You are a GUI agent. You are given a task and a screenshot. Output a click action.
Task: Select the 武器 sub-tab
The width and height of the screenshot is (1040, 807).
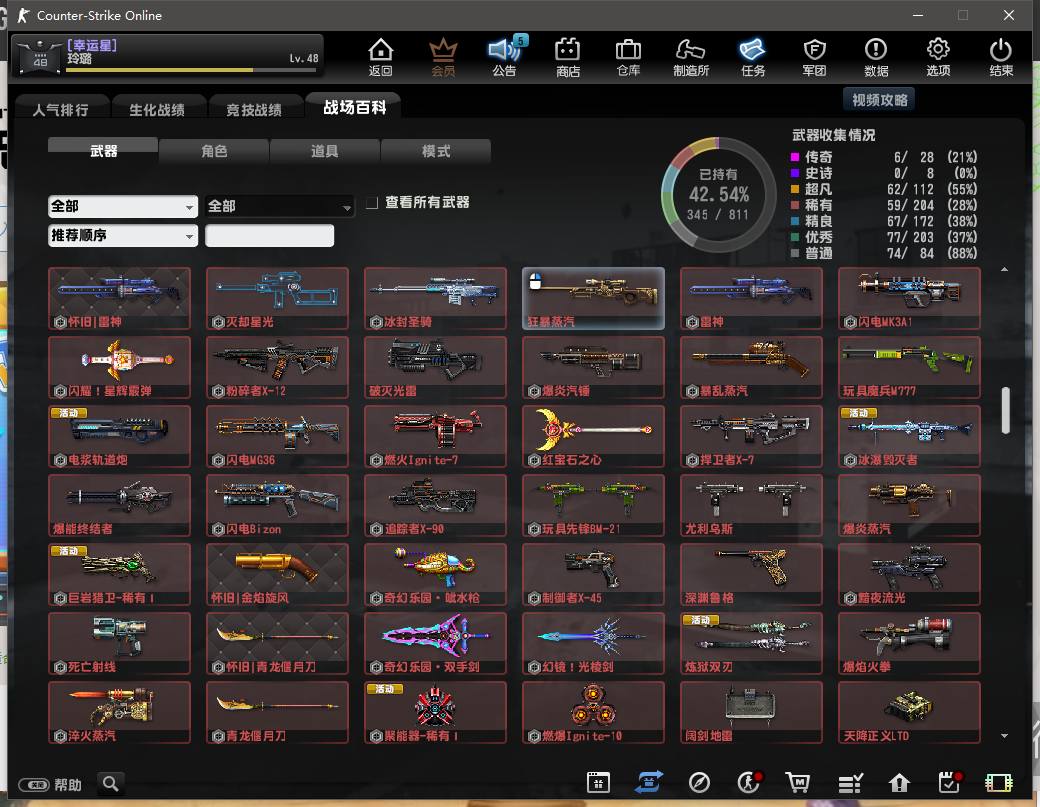(x=103, y=151)
